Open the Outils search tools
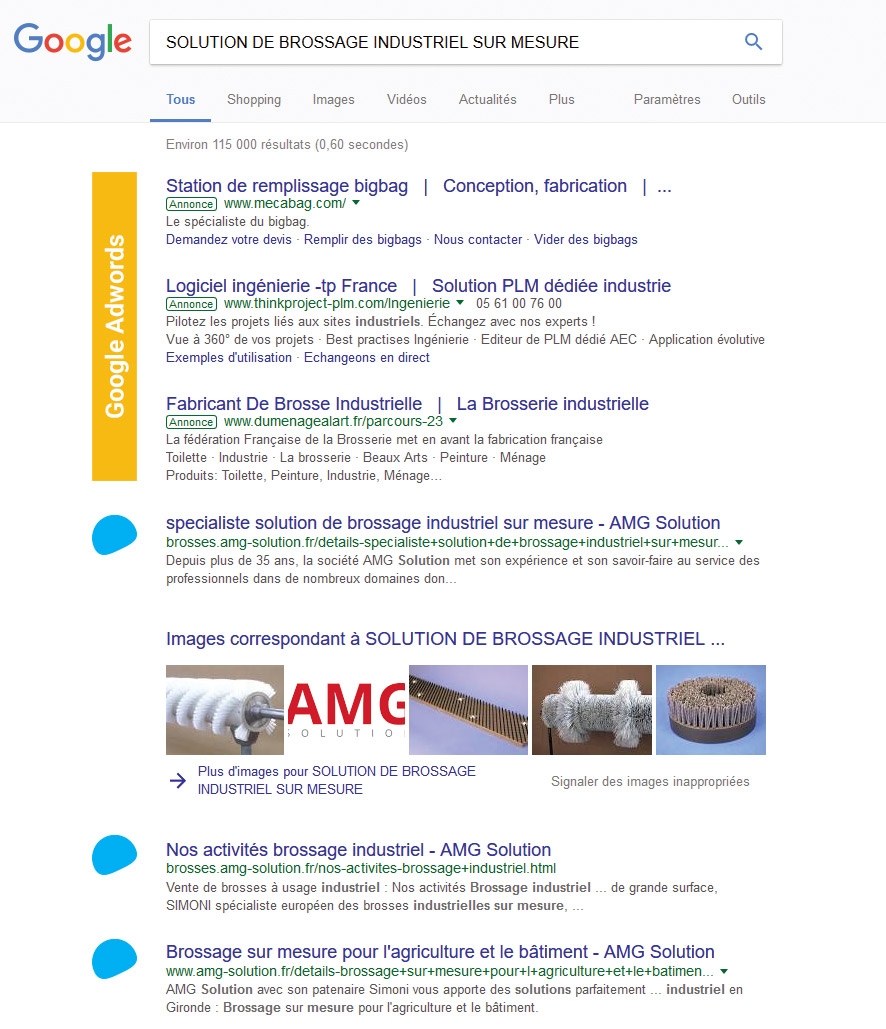 pyautogui.click(x=748, y=100)
